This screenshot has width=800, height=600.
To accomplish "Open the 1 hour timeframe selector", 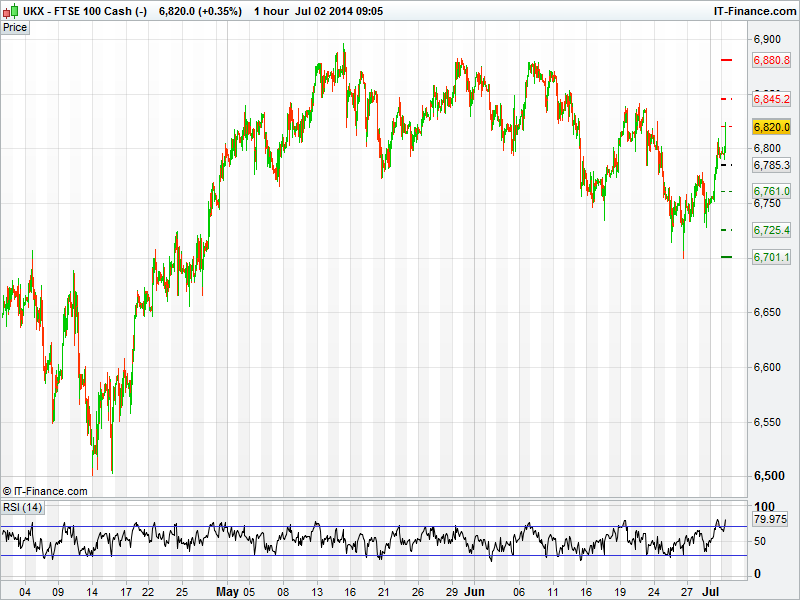I will click(271, 10).
